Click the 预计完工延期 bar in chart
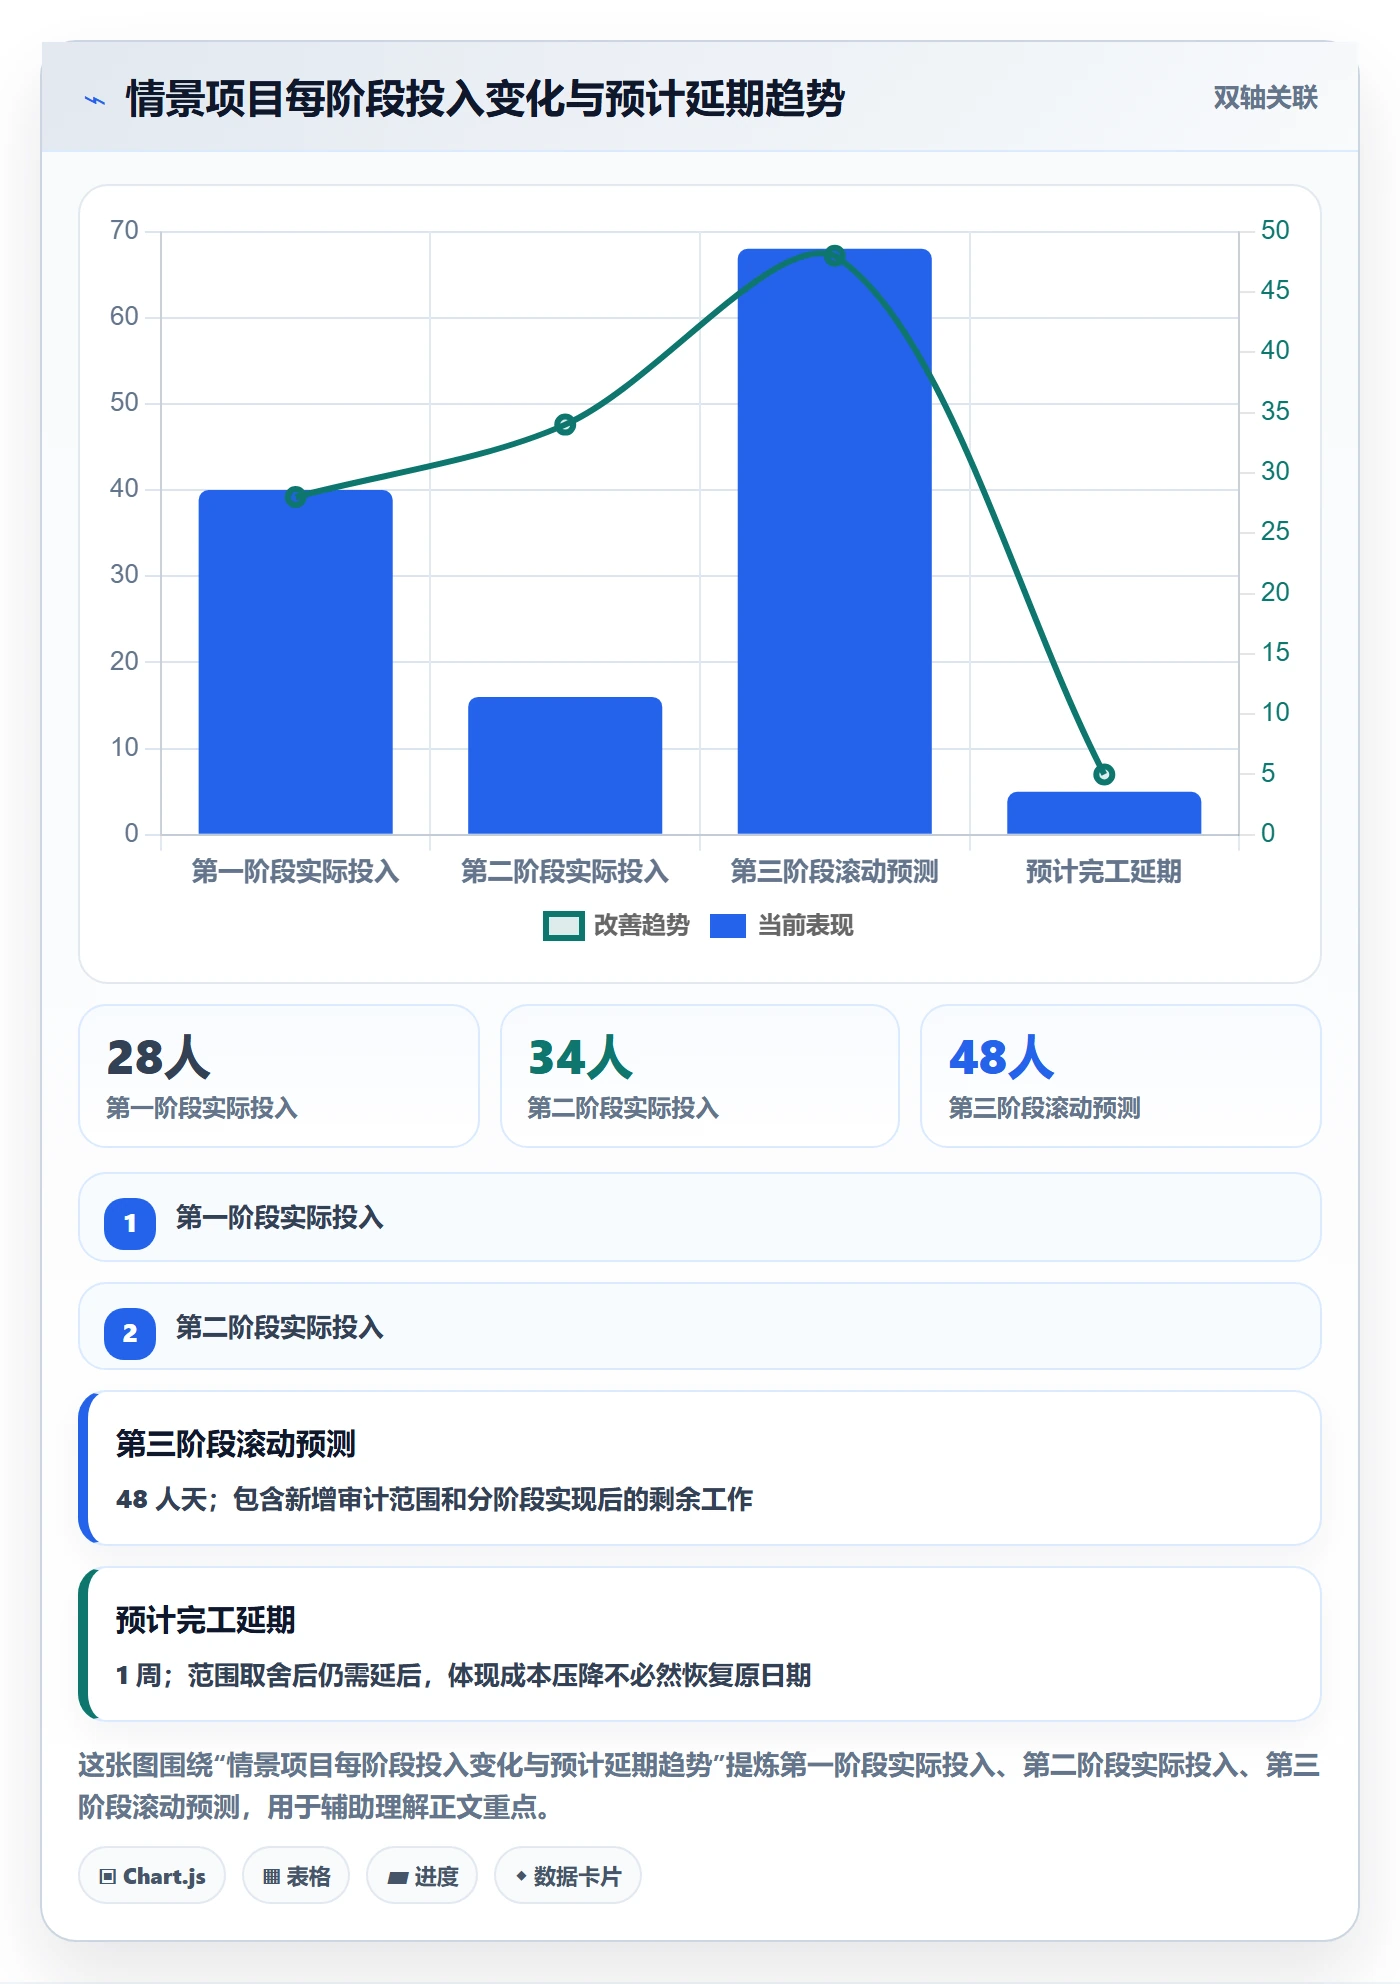The width and height of the screenshot is (1400, 1984). pyautogui.click(x=1104, y=813)
